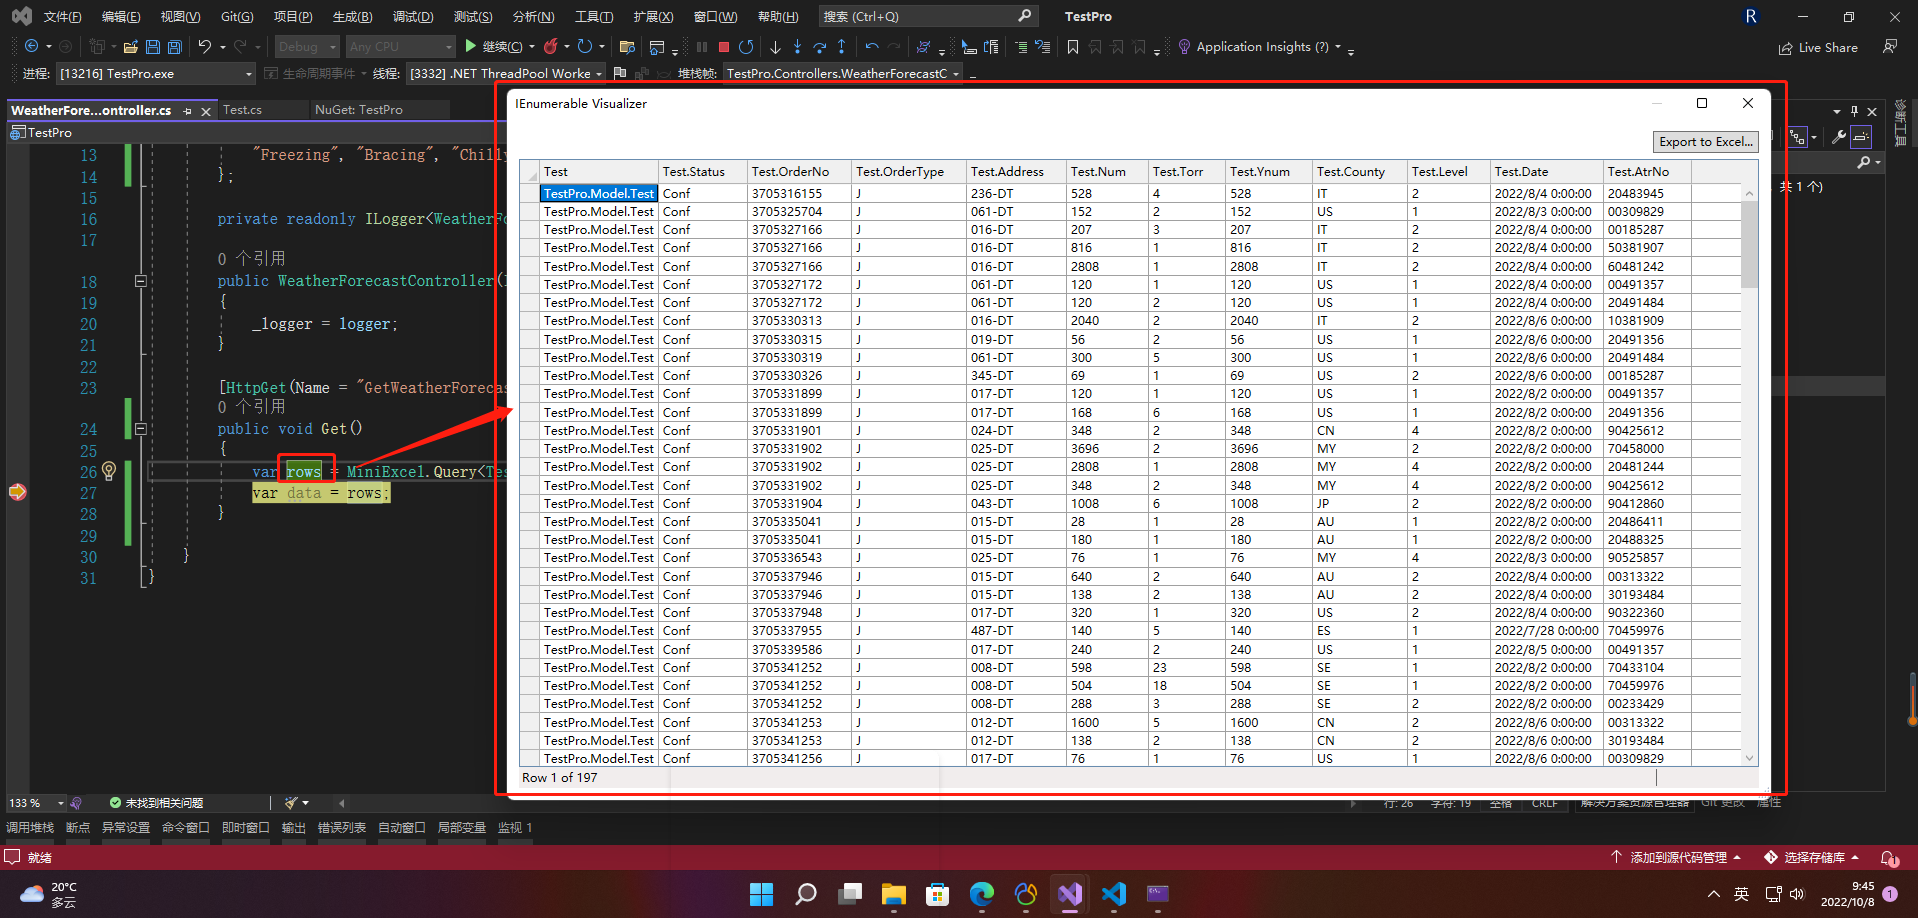This screenshot has width=1918, height=918.
Task: Click the Restart debugging icon
Action: [747, 46]
